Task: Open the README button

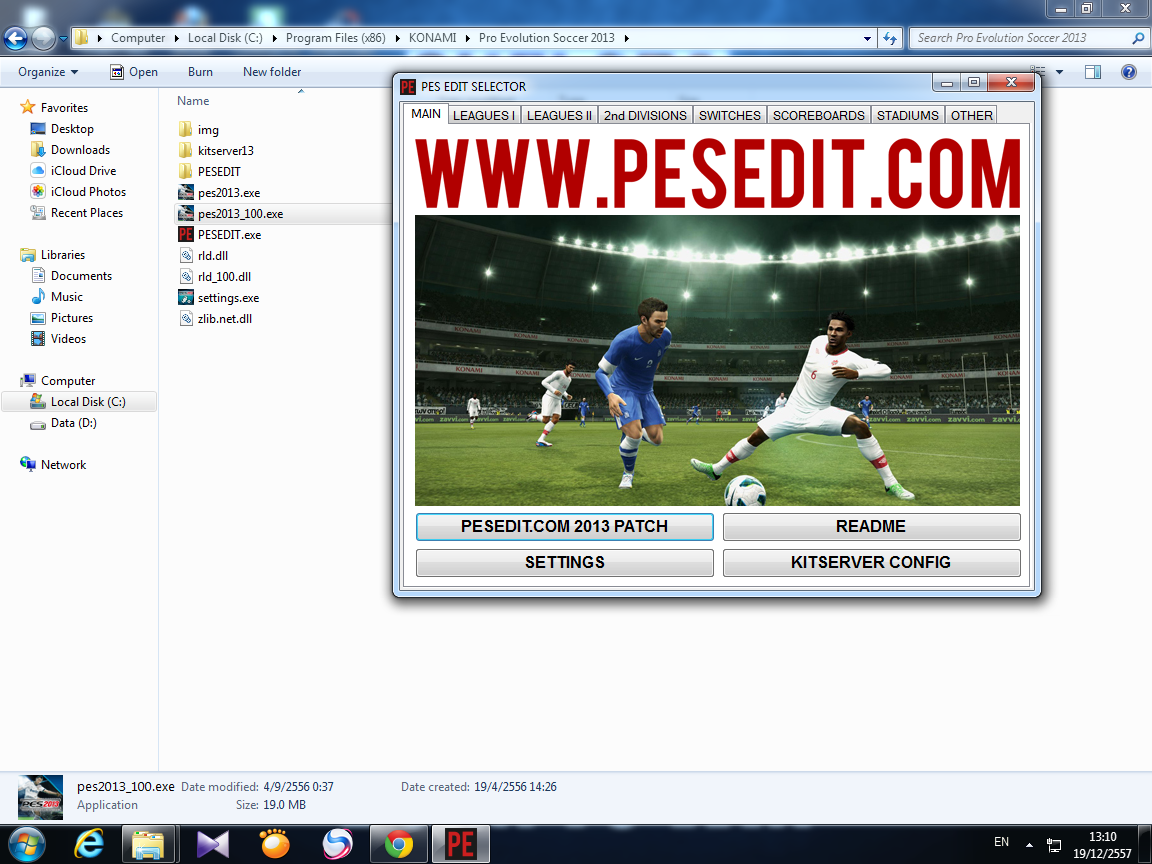Action: [871, 527]
